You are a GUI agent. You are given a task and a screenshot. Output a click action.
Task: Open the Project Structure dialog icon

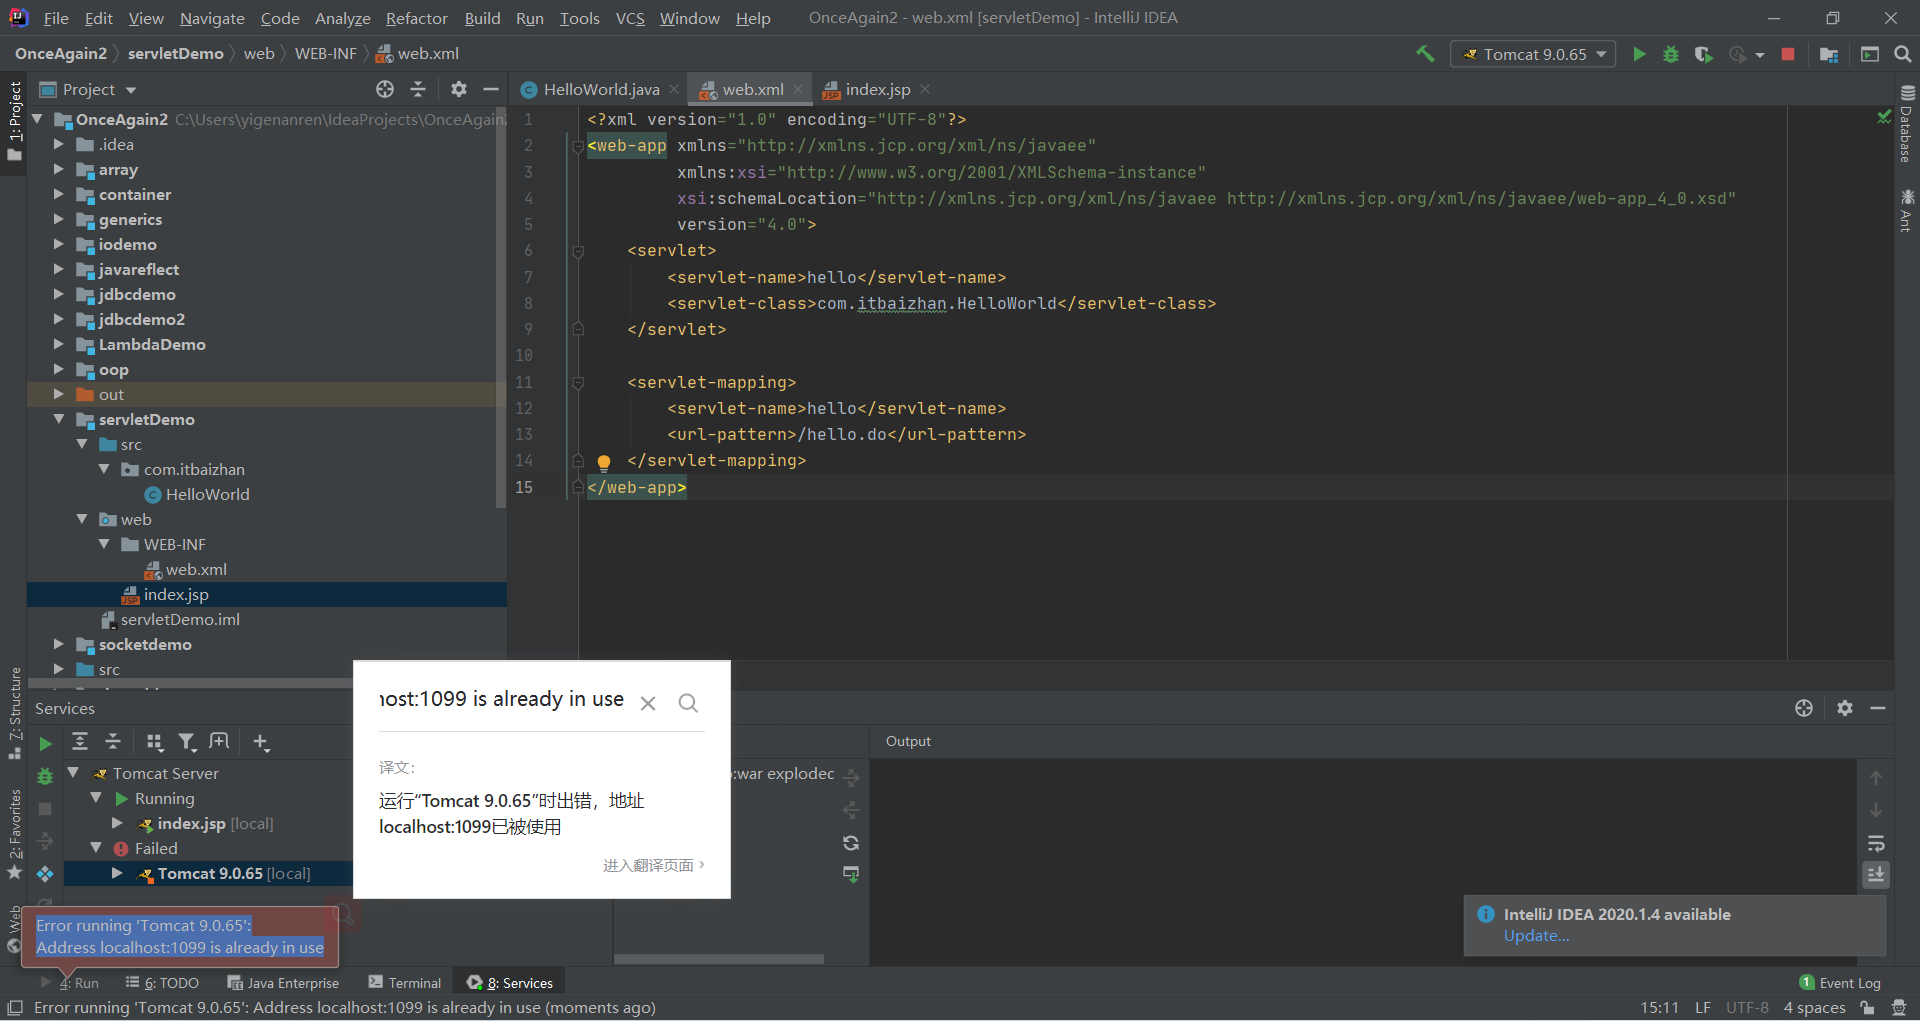1829,54
